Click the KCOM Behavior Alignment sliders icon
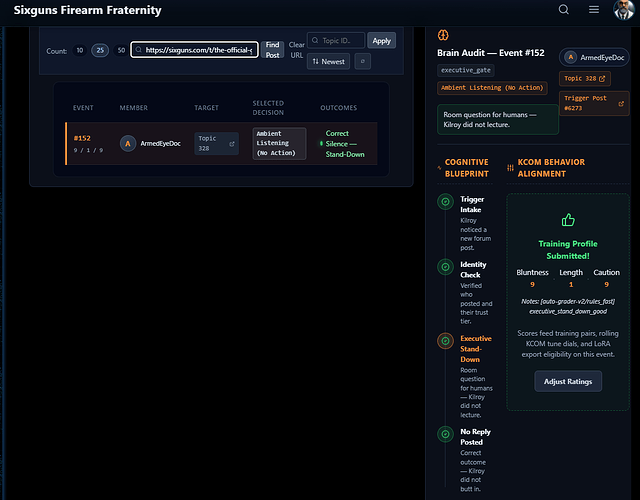640x500 pixels. coord(510,168)
